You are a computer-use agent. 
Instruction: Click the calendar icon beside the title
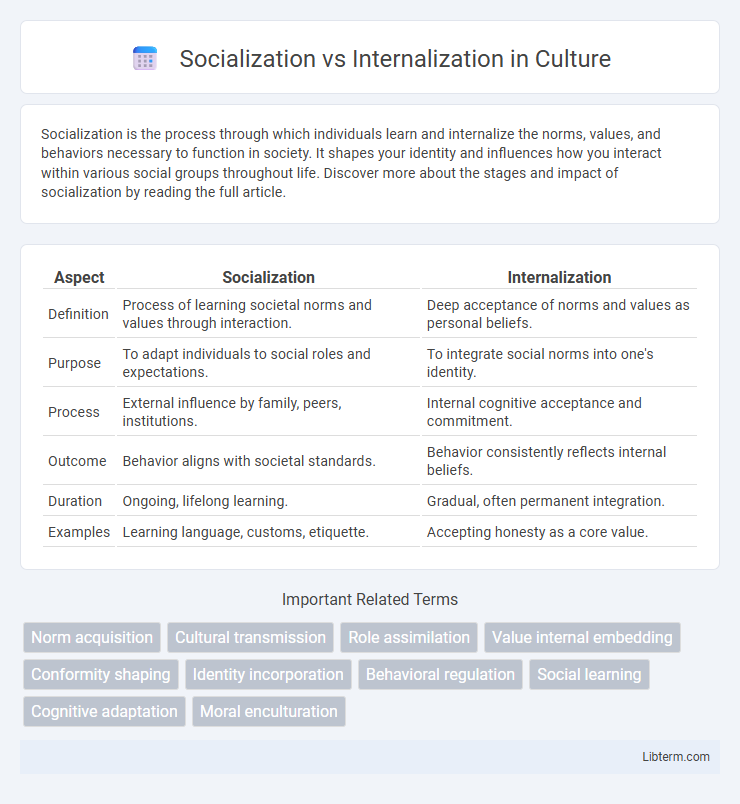click(x=145, y=58)
